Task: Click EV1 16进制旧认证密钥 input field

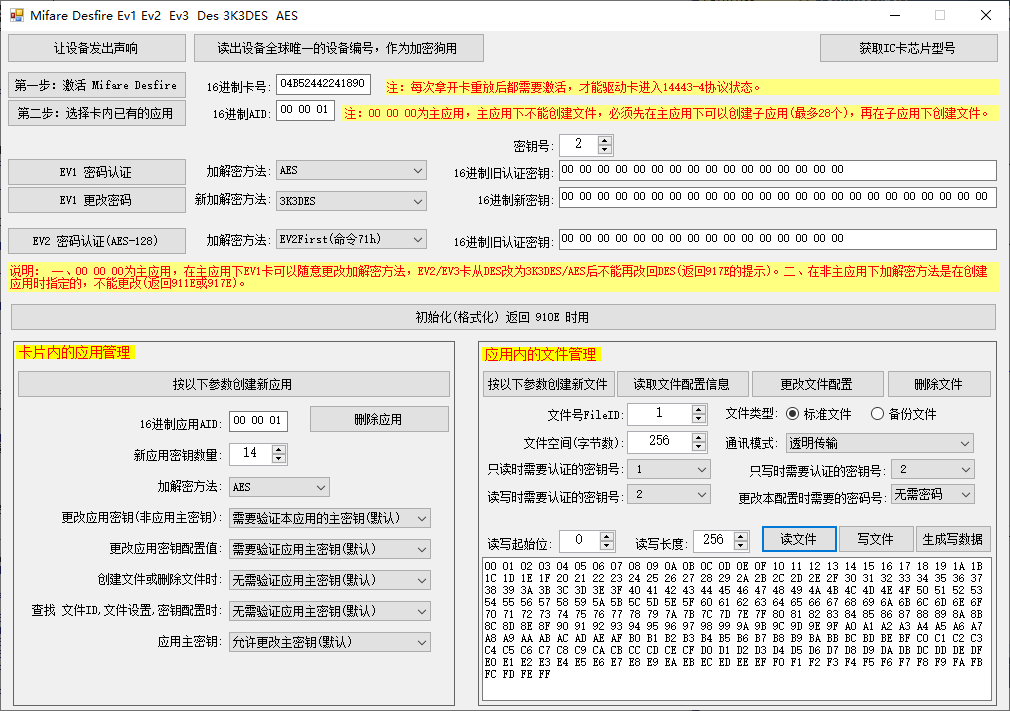Action: [x=777, y=170]
